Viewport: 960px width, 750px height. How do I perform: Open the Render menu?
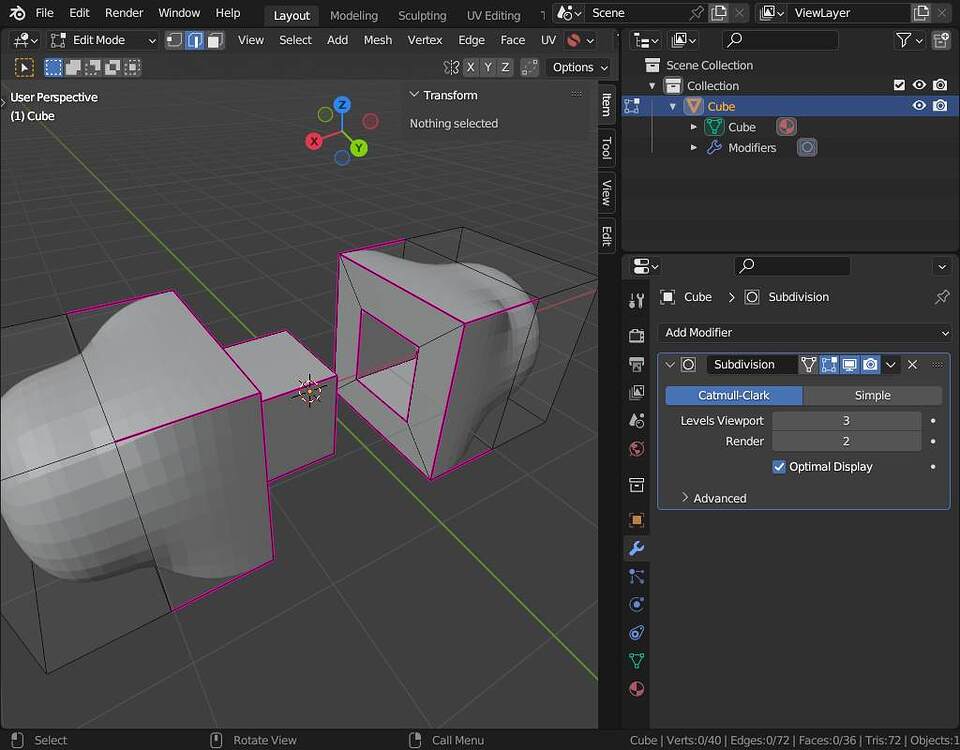coord(124,13)
